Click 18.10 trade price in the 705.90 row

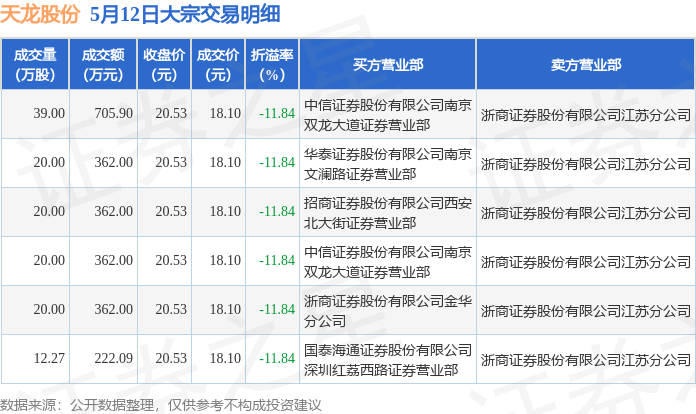225,114
